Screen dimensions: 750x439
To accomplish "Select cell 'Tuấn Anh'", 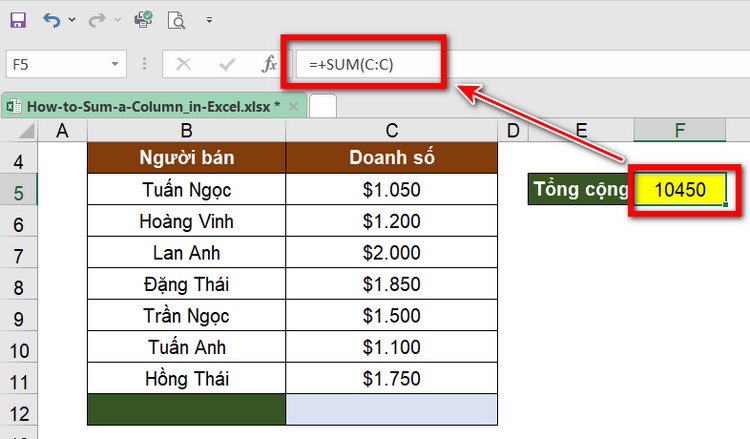I will 187,347.
